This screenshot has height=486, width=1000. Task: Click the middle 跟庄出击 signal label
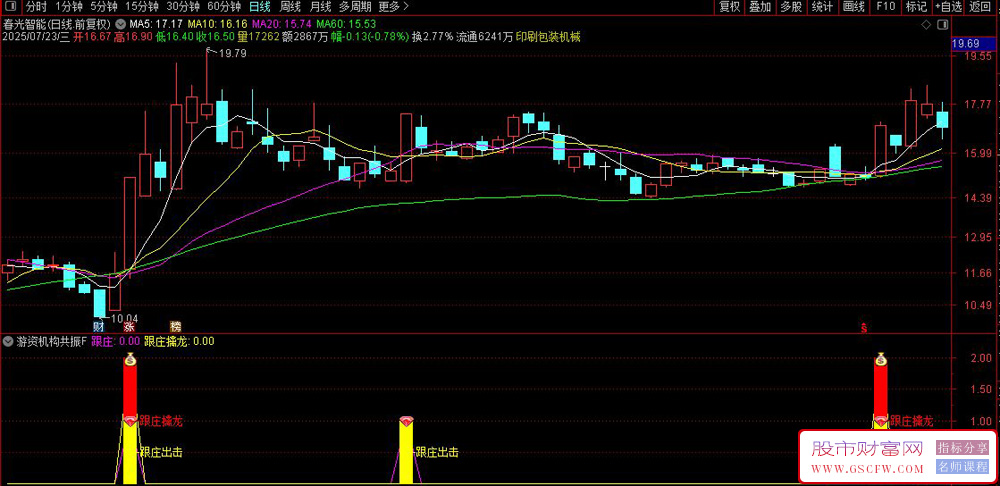pos(437,453)
